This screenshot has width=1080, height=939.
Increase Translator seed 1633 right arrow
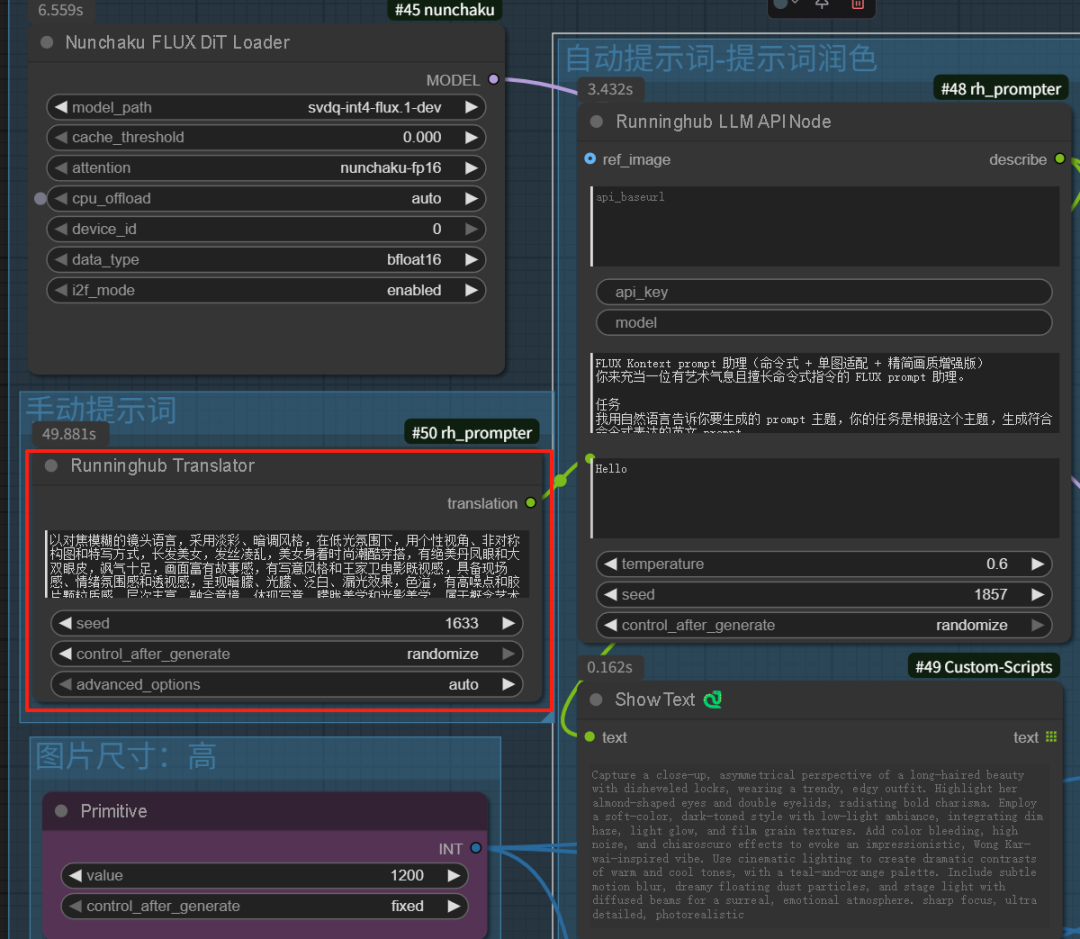[x=508, y=623]
